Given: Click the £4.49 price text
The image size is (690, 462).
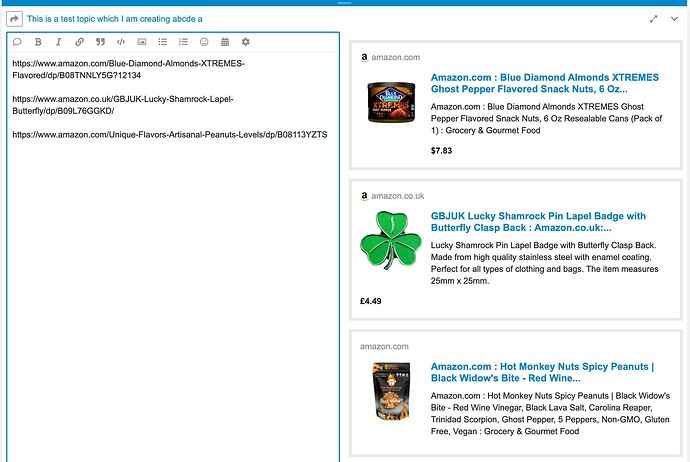Looking at the screenshot, I should click(371, 301).
